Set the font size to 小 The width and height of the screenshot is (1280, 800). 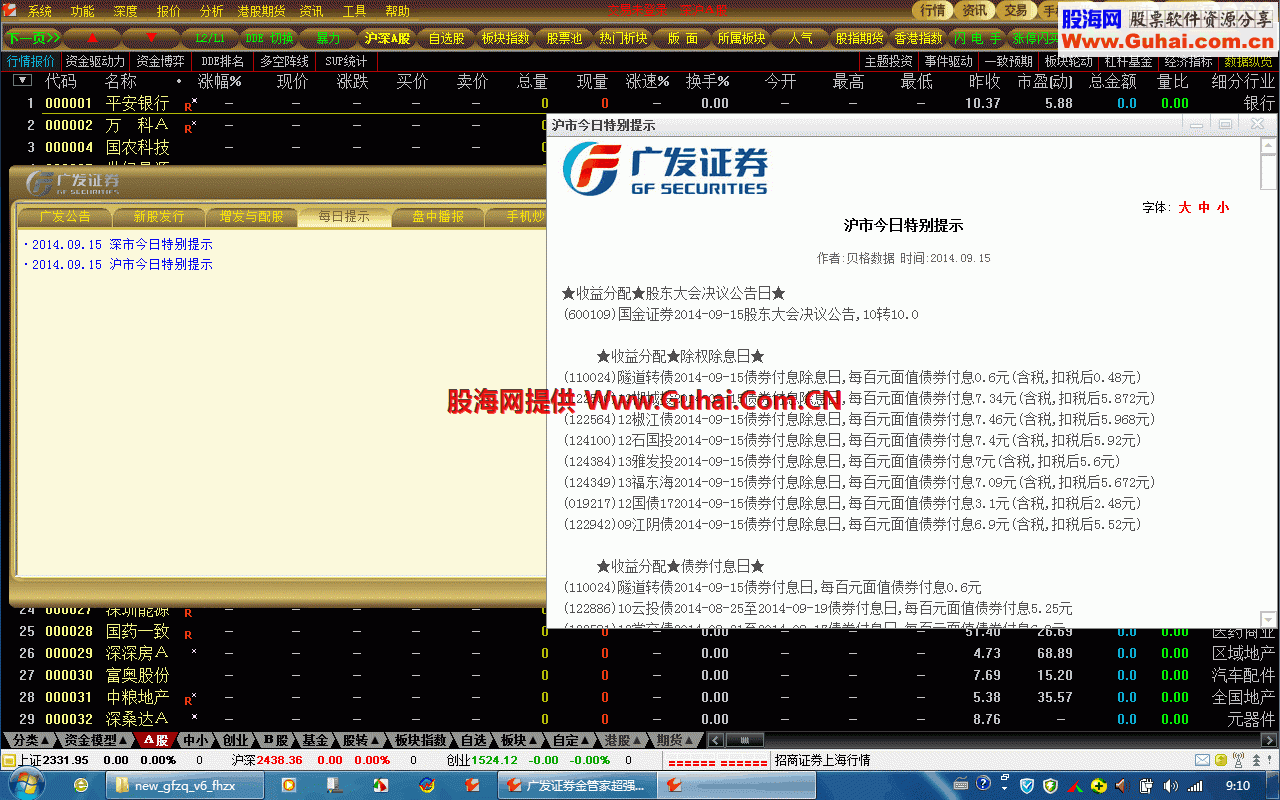click(x=1223, y=207)
